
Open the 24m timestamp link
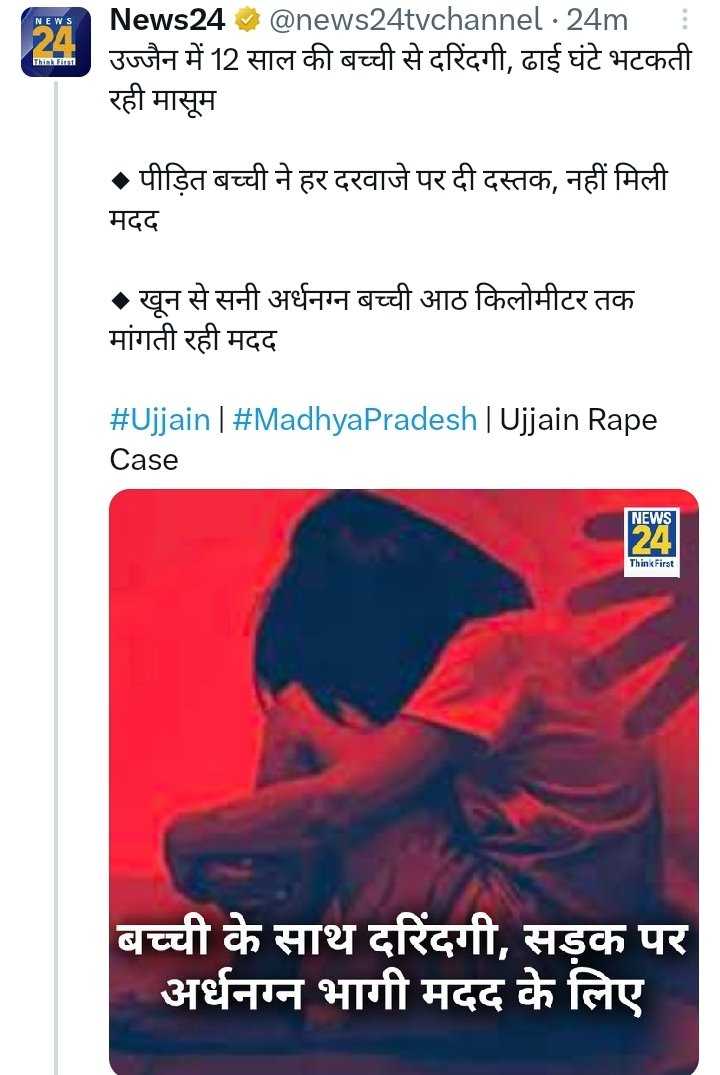click(x=597, y=21)
